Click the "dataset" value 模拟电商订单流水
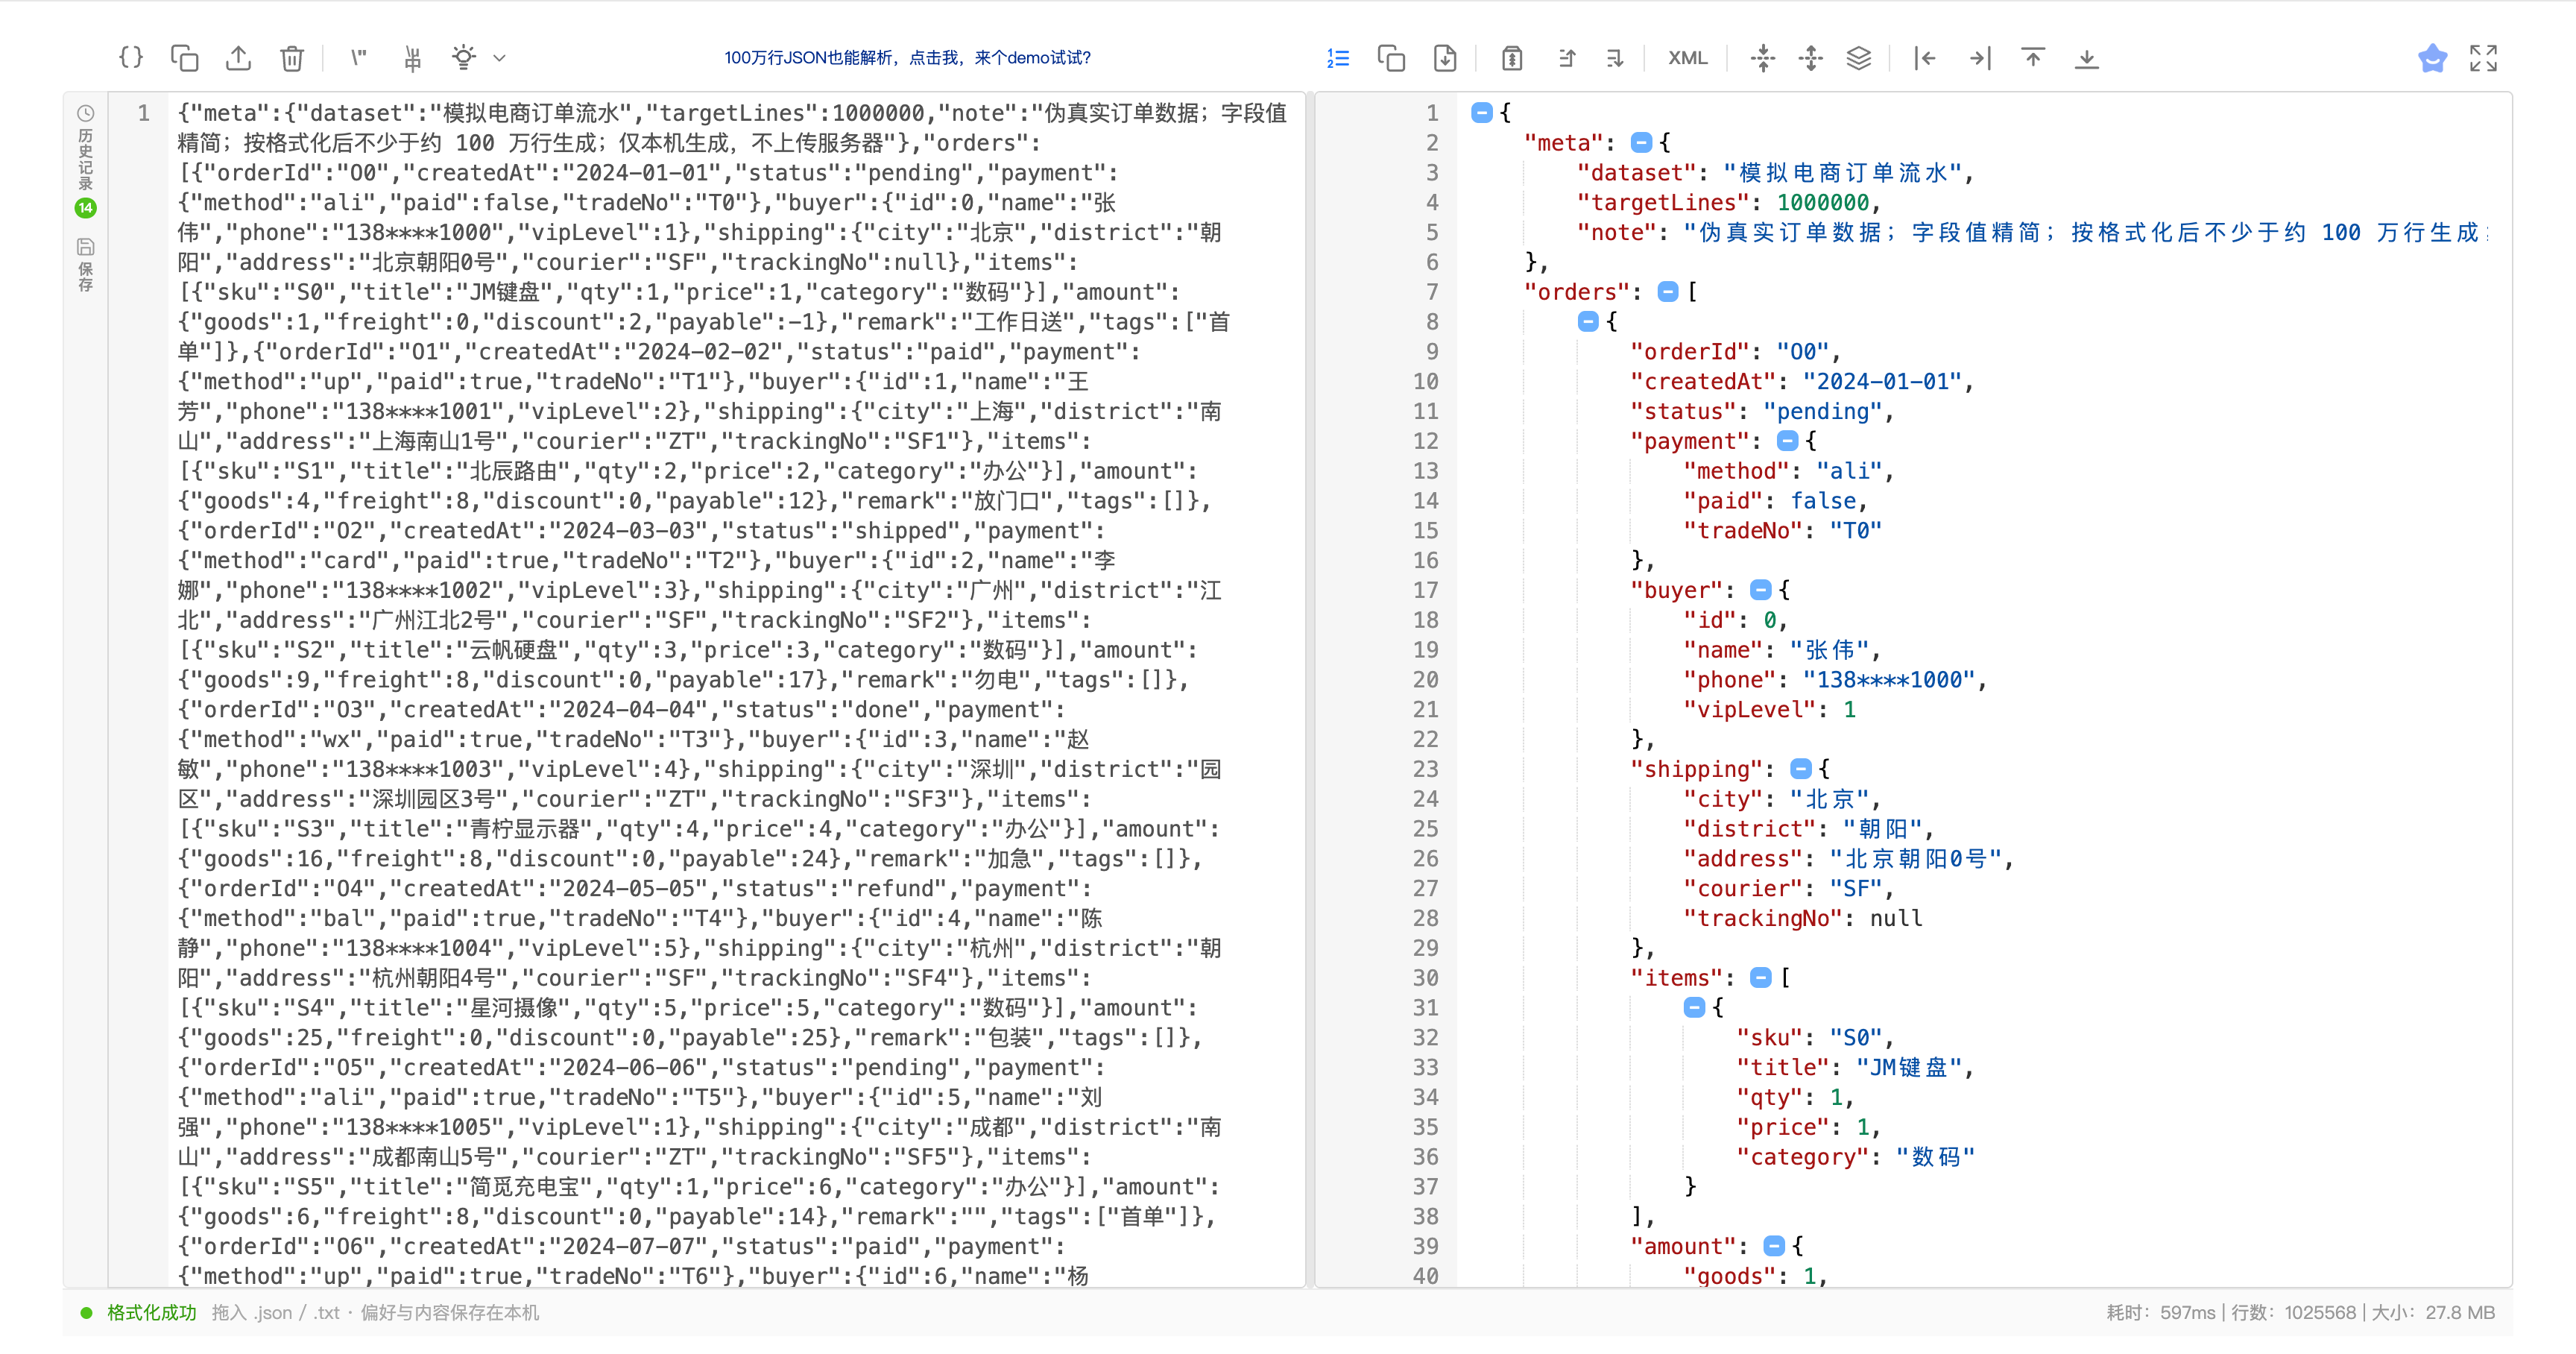Screen dimensions: 2576x1354 tap(1845, 172)
